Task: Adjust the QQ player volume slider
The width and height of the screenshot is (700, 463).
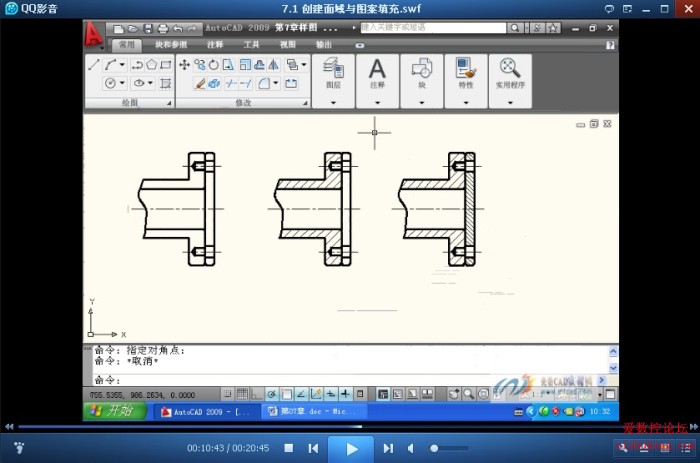Action: pyautogui.click(x=449, y=449)
